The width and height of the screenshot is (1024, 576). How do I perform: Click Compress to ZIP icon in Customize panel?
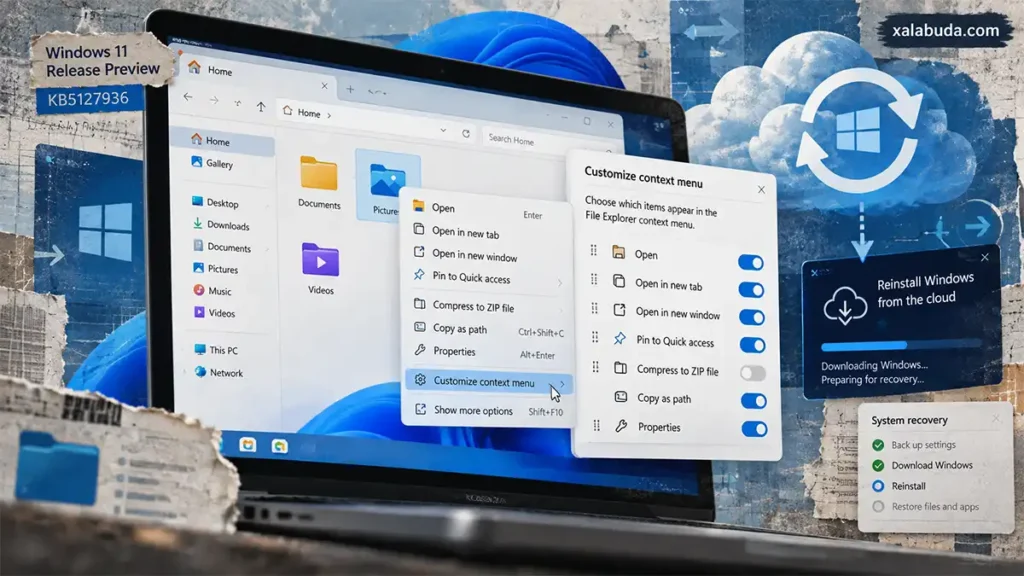tap(620, 368)
